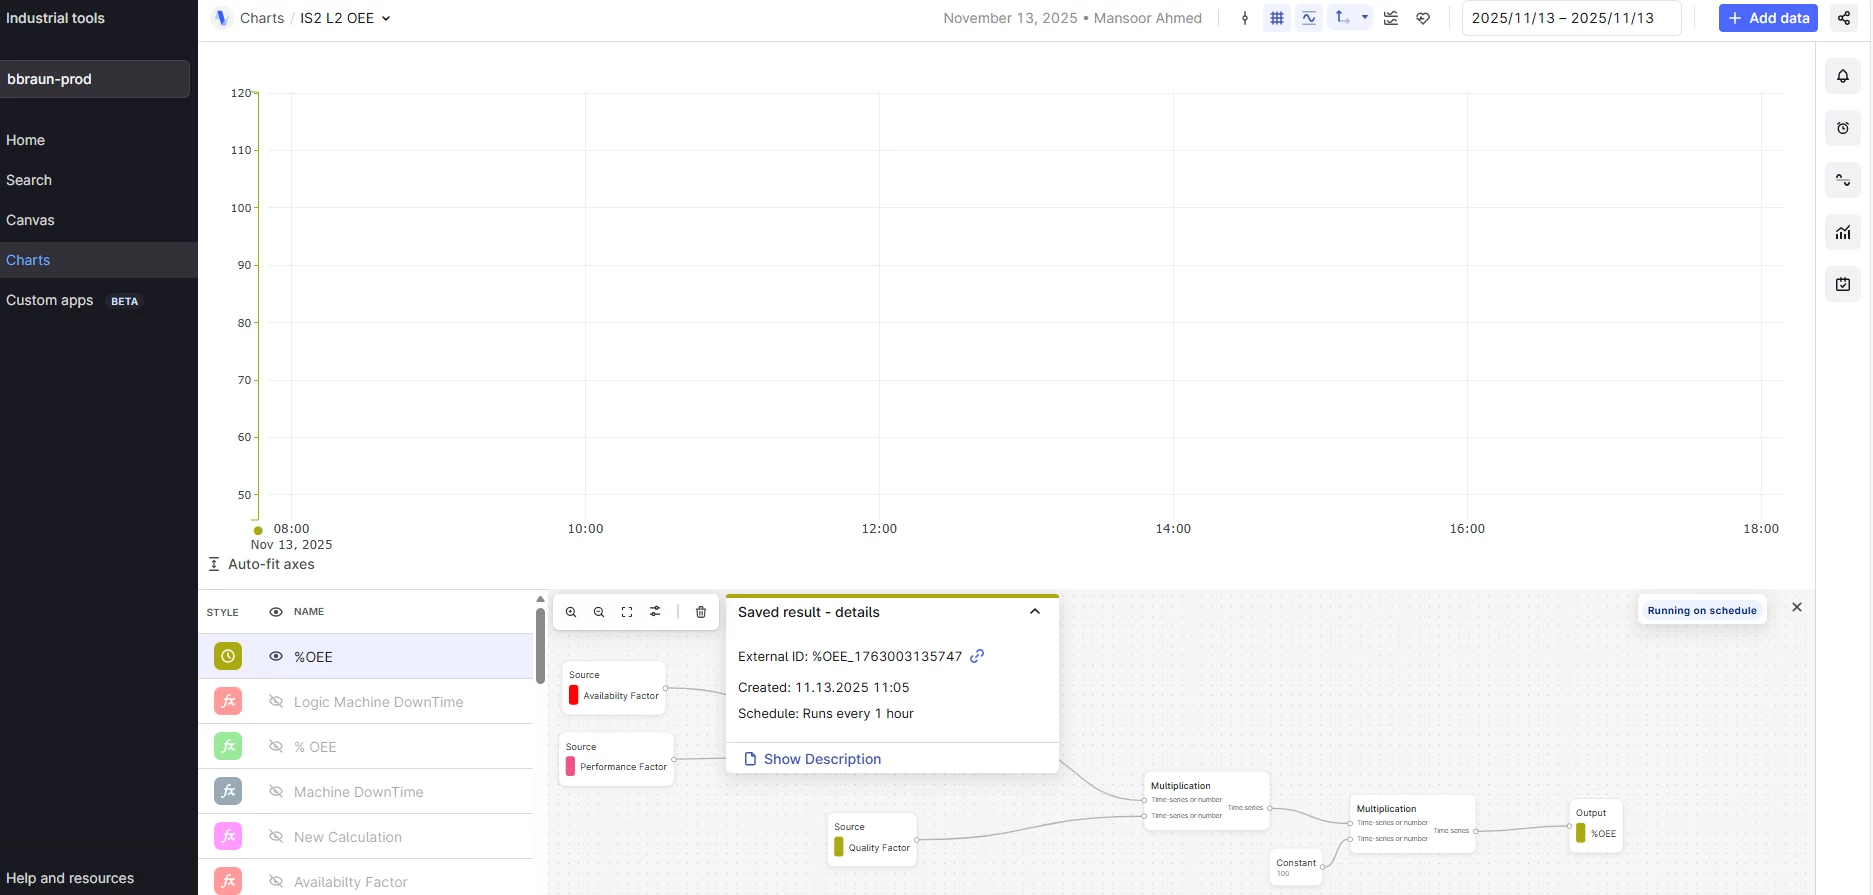Delete selected node with trash icon
1873x895 pixels.
click(701, 612)
